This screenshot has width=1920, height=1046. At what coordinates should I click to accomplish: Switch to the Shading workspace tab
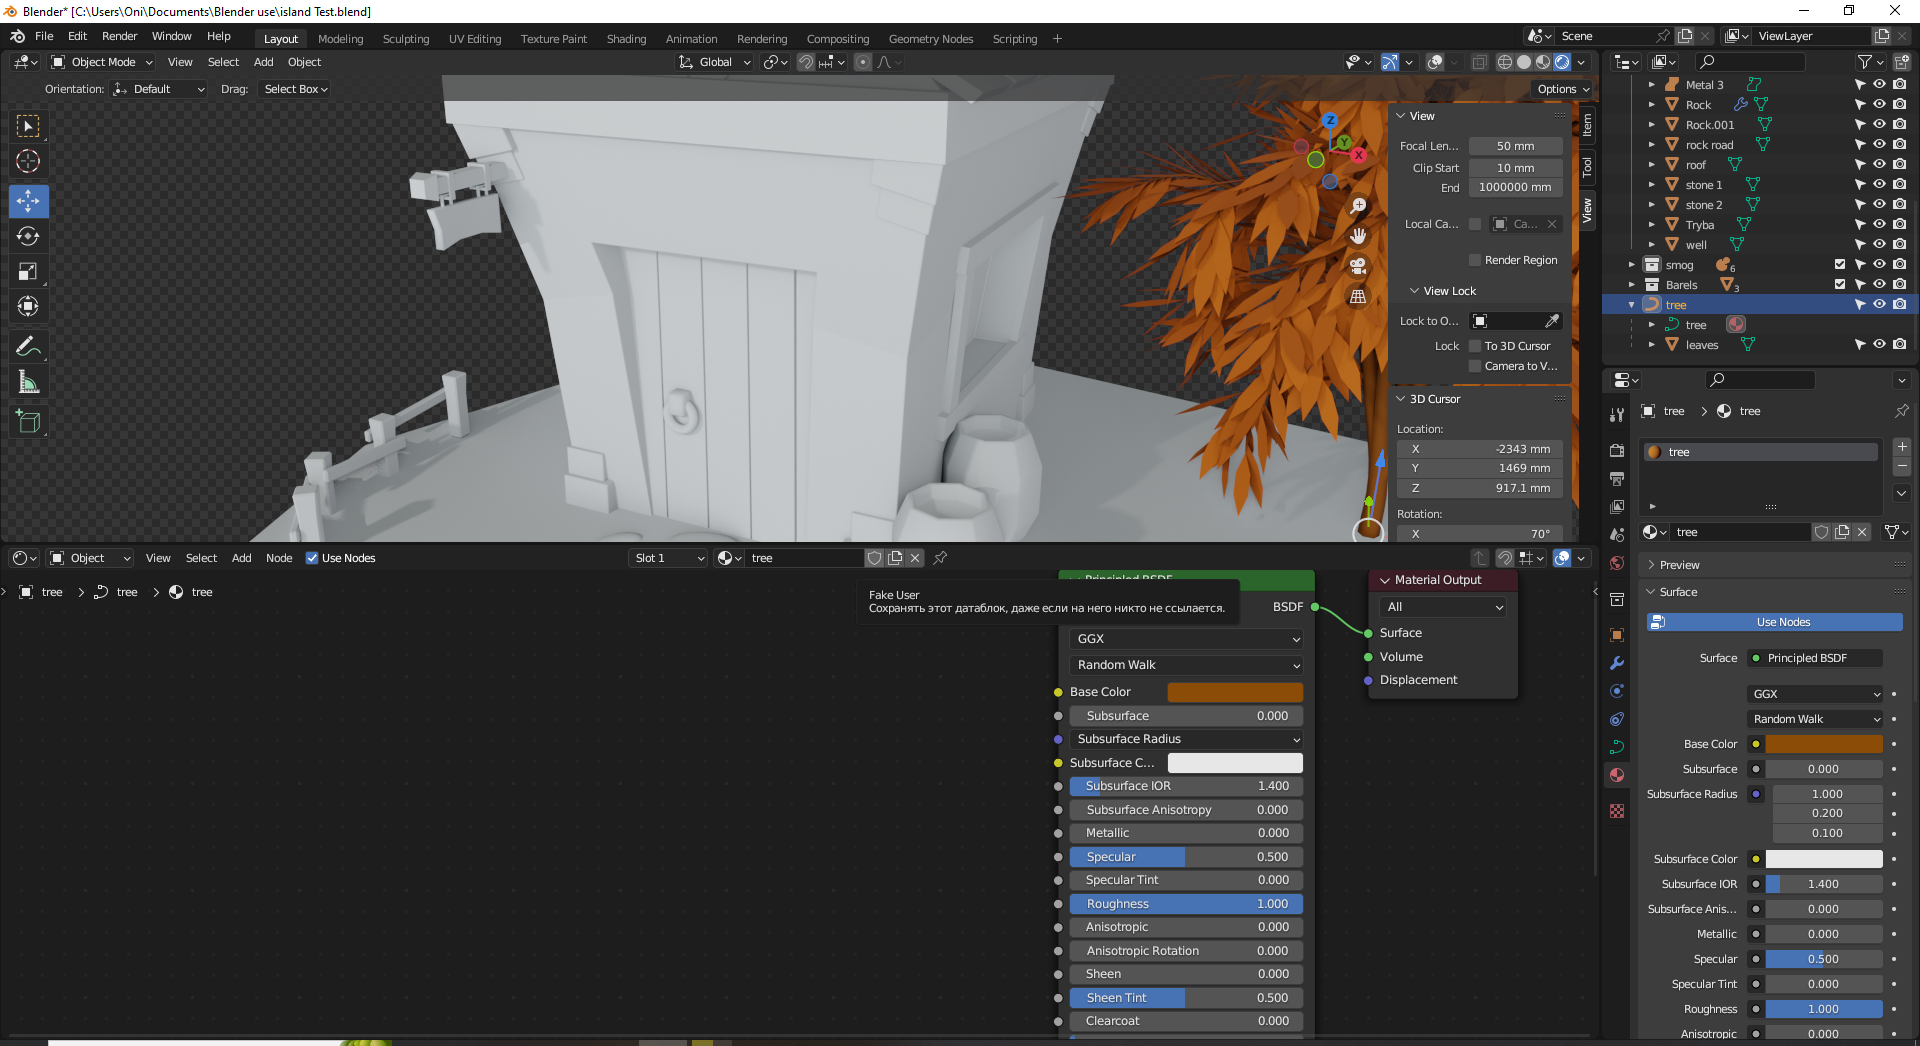[x=626, y=38]
